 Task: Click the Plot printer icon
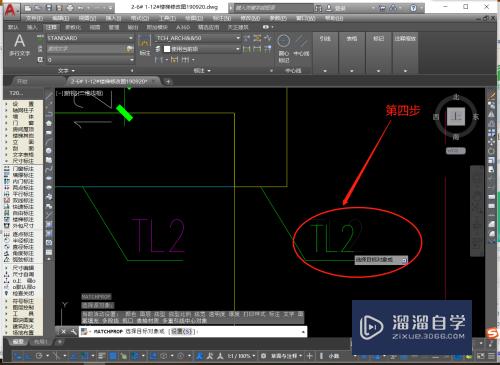(x=70, y=7)
